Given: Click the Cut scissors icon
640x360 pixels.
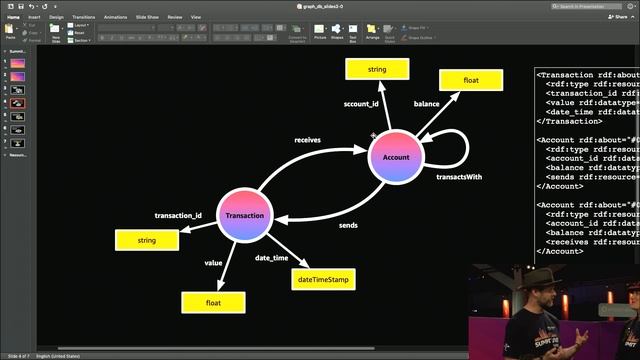Looking at the screenshot, I should (x=25, y=25).
